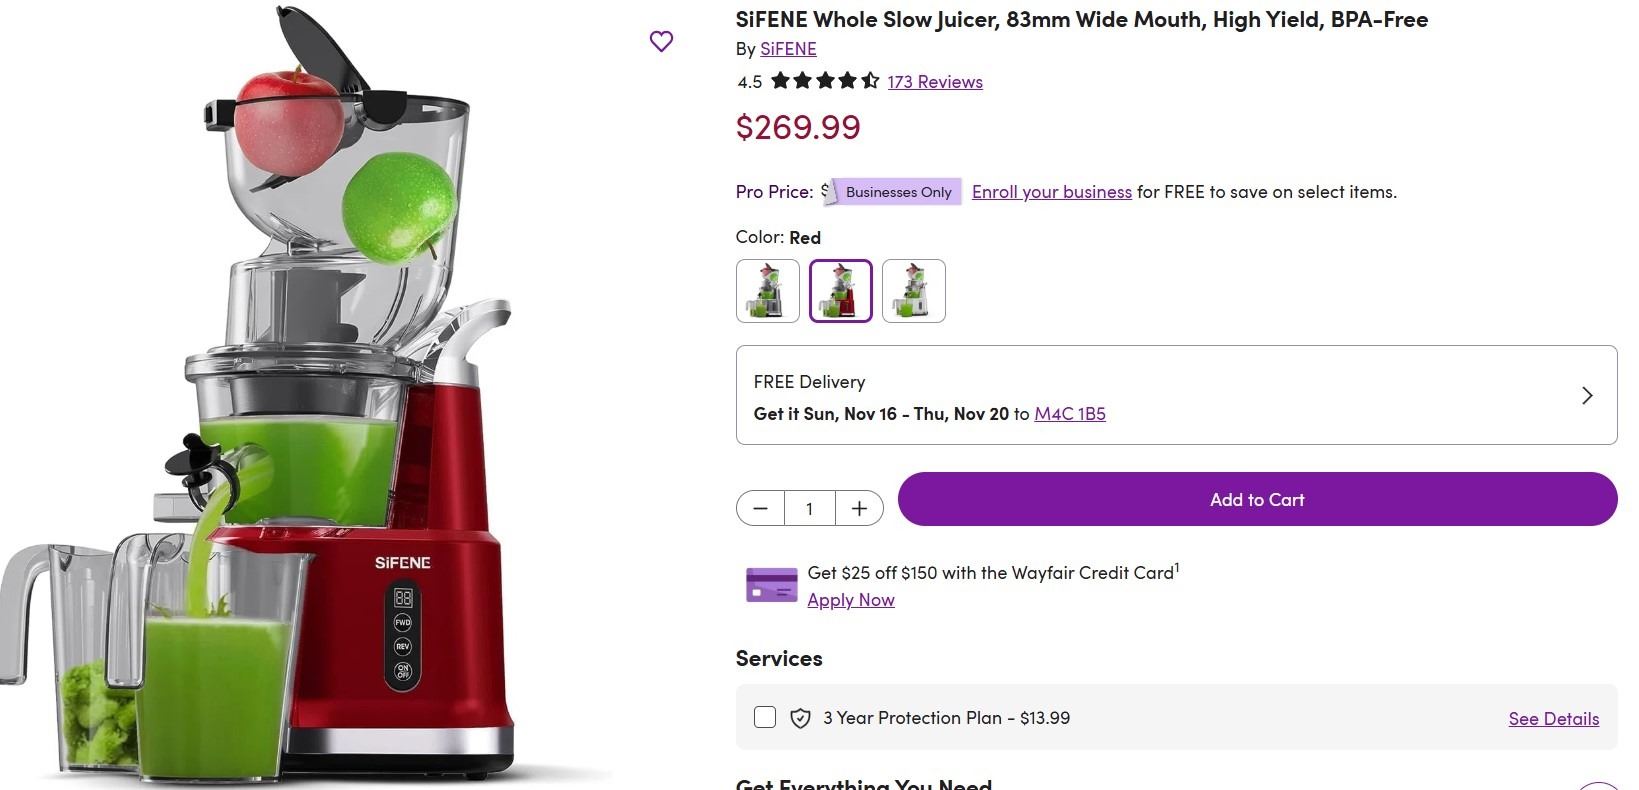
Task: Click Apply Now for Wayfair Credit Card
Action: pyautogui.click(x=851, y=600)
